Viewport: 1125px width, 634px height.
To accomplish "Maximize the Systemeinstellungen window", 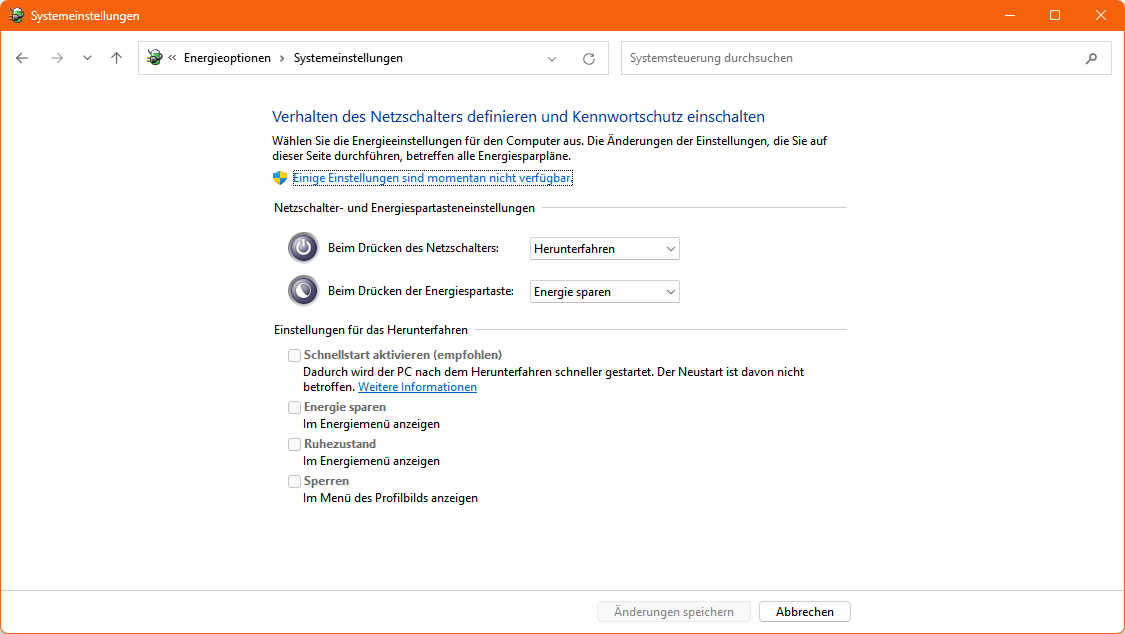I will [1055, 15].
